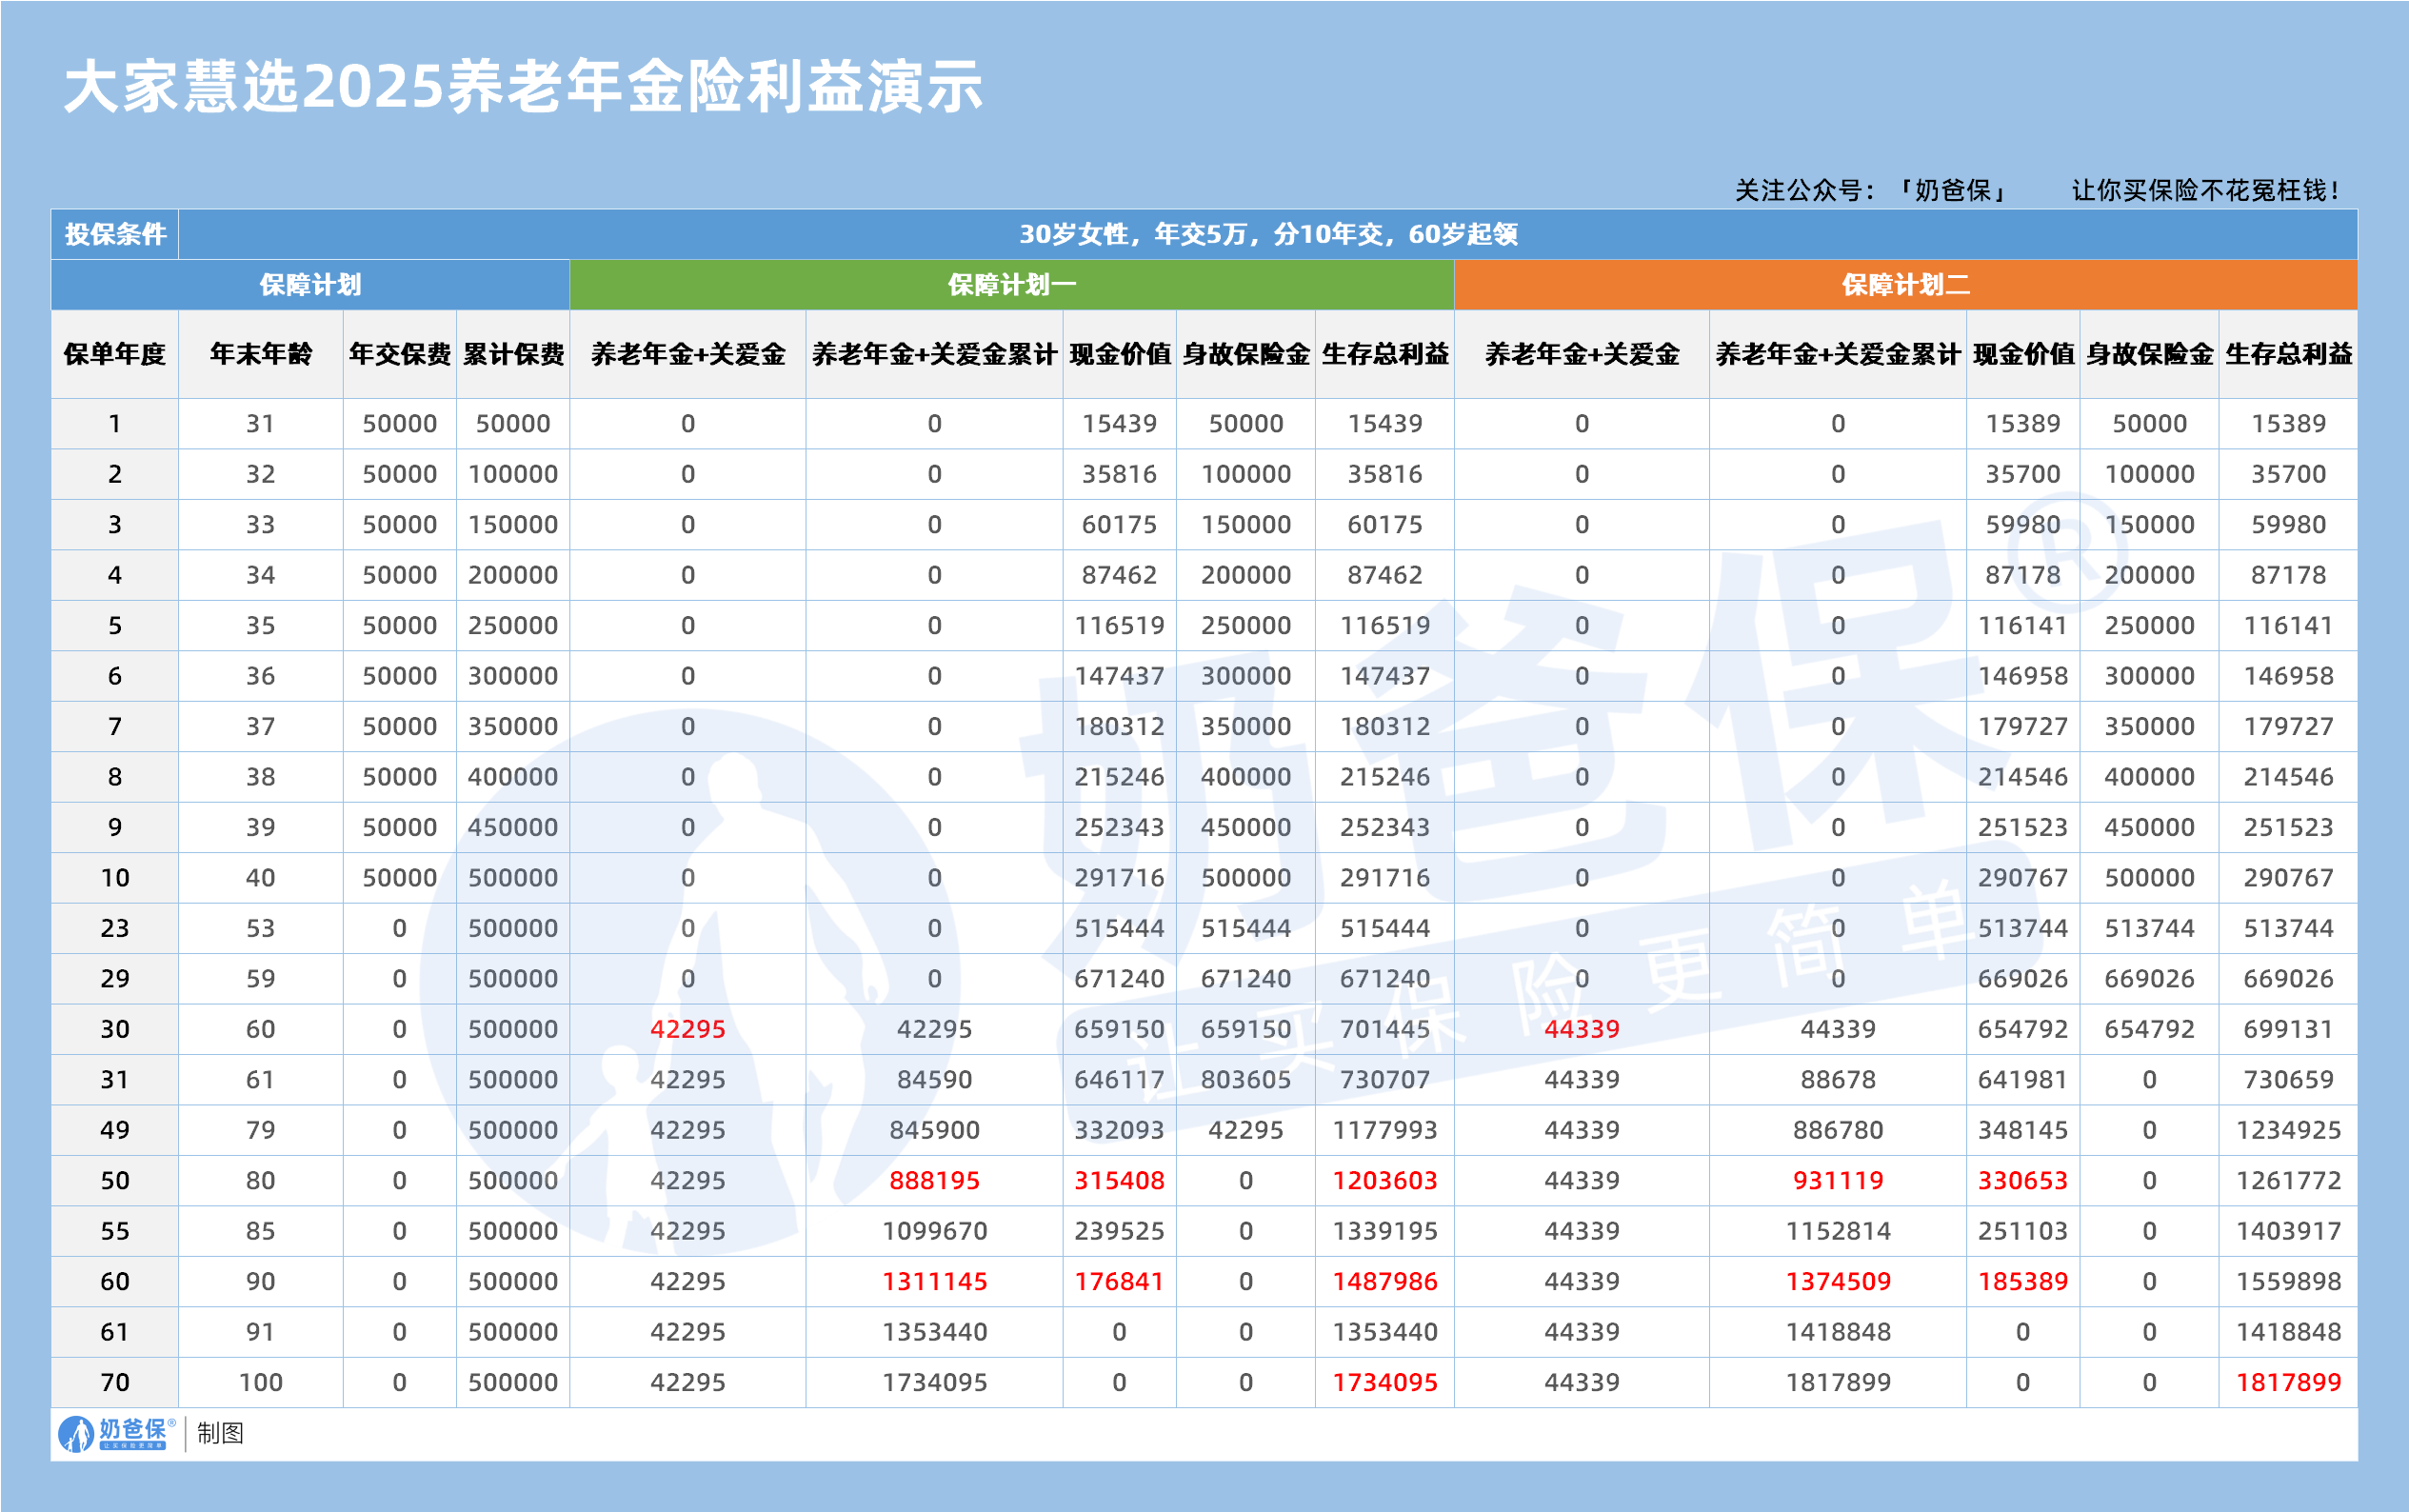This screenshot has height=1512, width=2409.
Task: Click the red 888195 cumulative value
Action: (x=934, y=1180)
